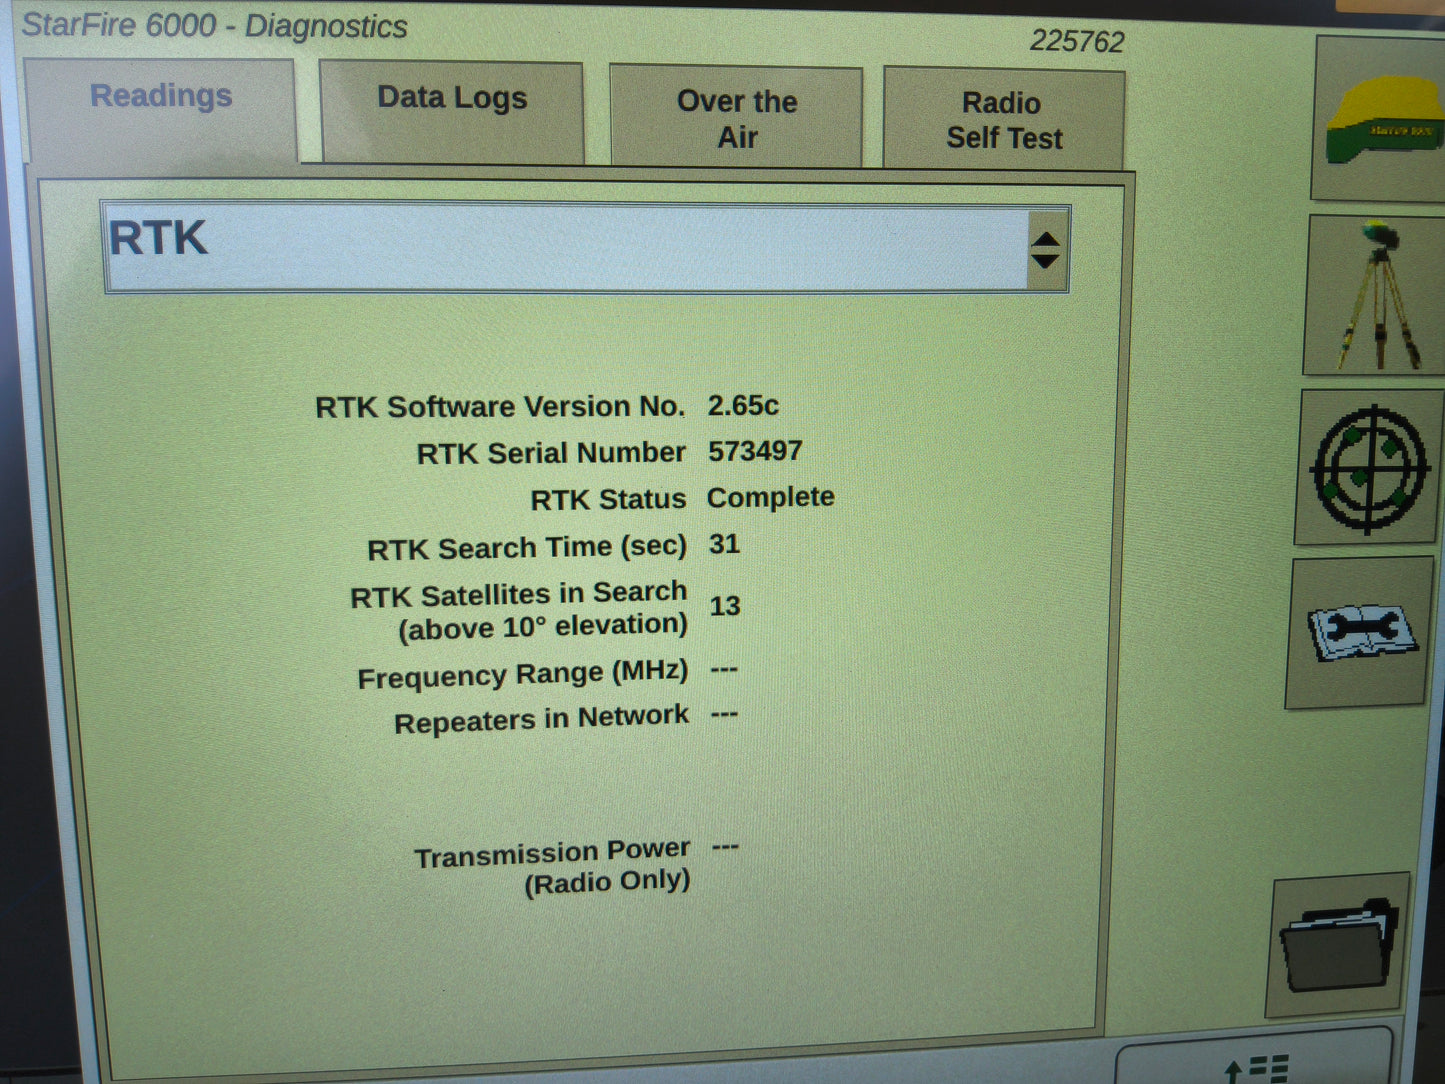
Task: Select the RTK software version 2.65c value
Action: (x=743, y=405)
